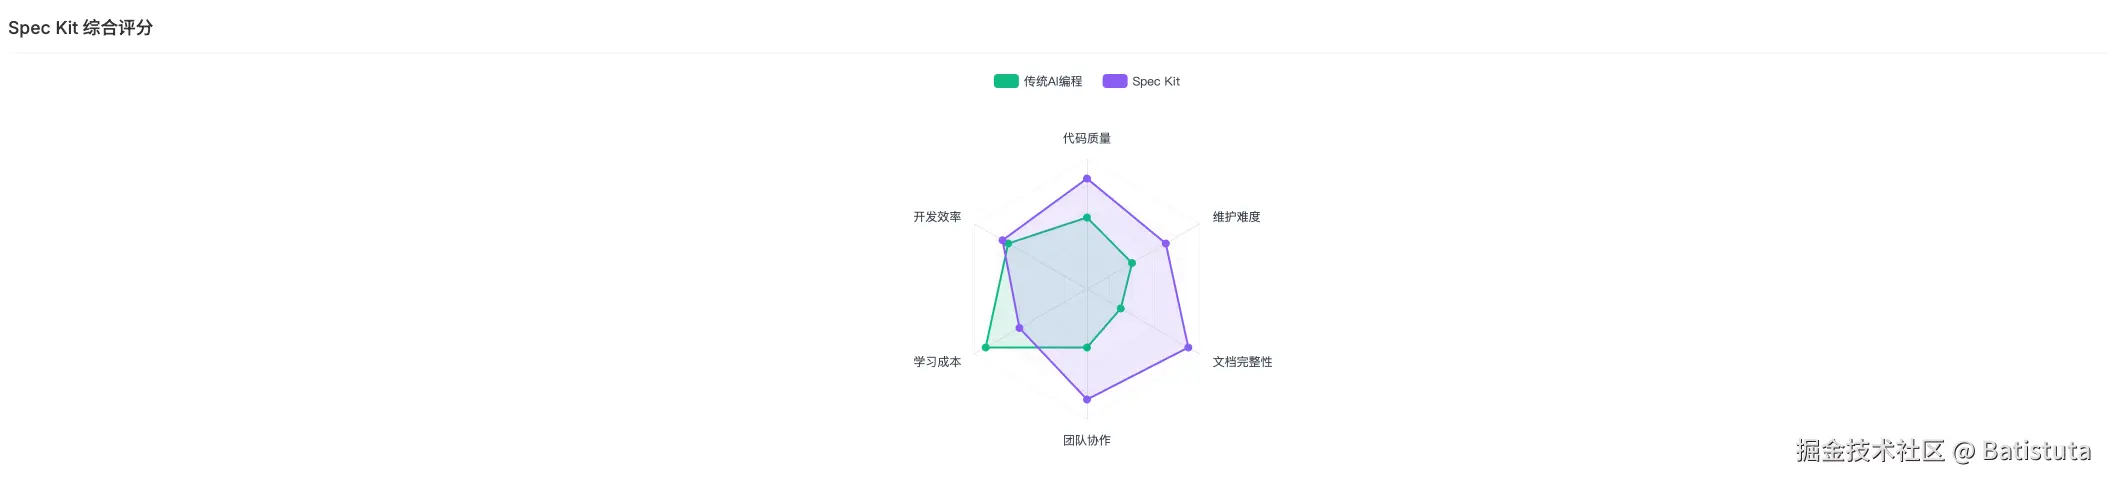Click the Spec Kit legend text label
The width and height of the screenshot is (2108, 481).
tap(1156, 81)
